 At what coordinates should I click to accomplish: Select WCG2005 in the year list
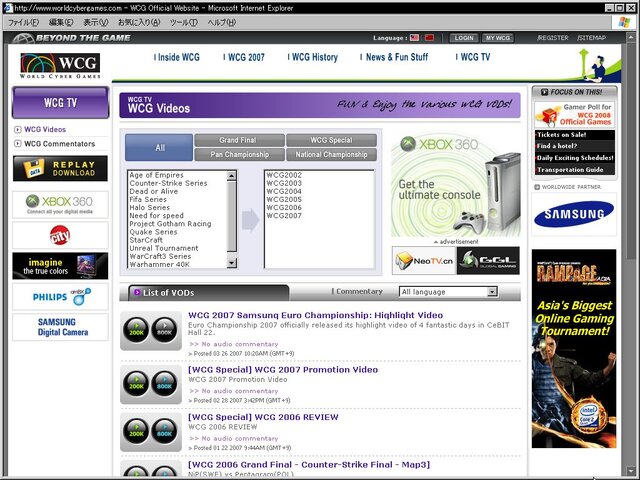pyautogui.click(x=284, y=200)
